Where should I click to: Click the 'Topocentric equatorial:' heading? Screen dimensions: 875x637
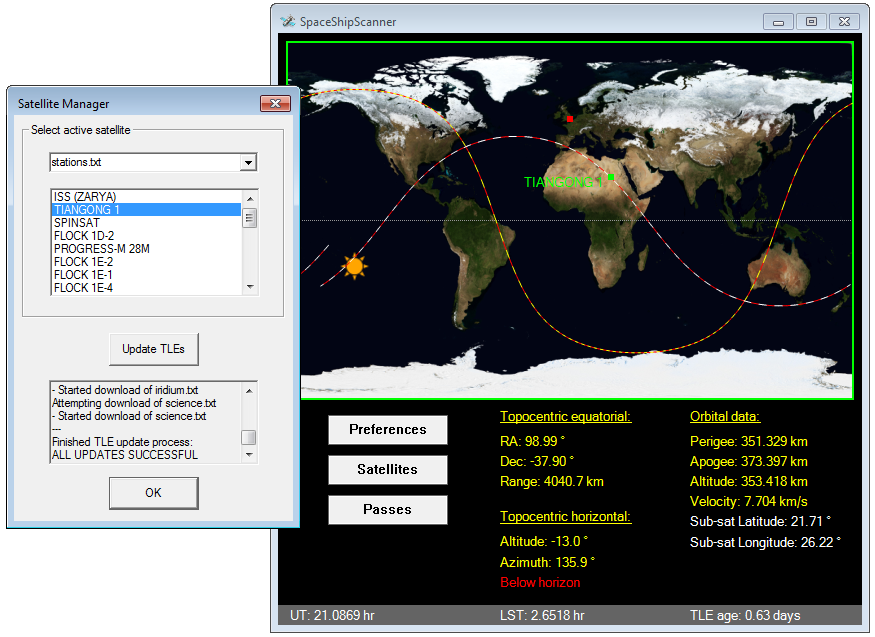565,417
